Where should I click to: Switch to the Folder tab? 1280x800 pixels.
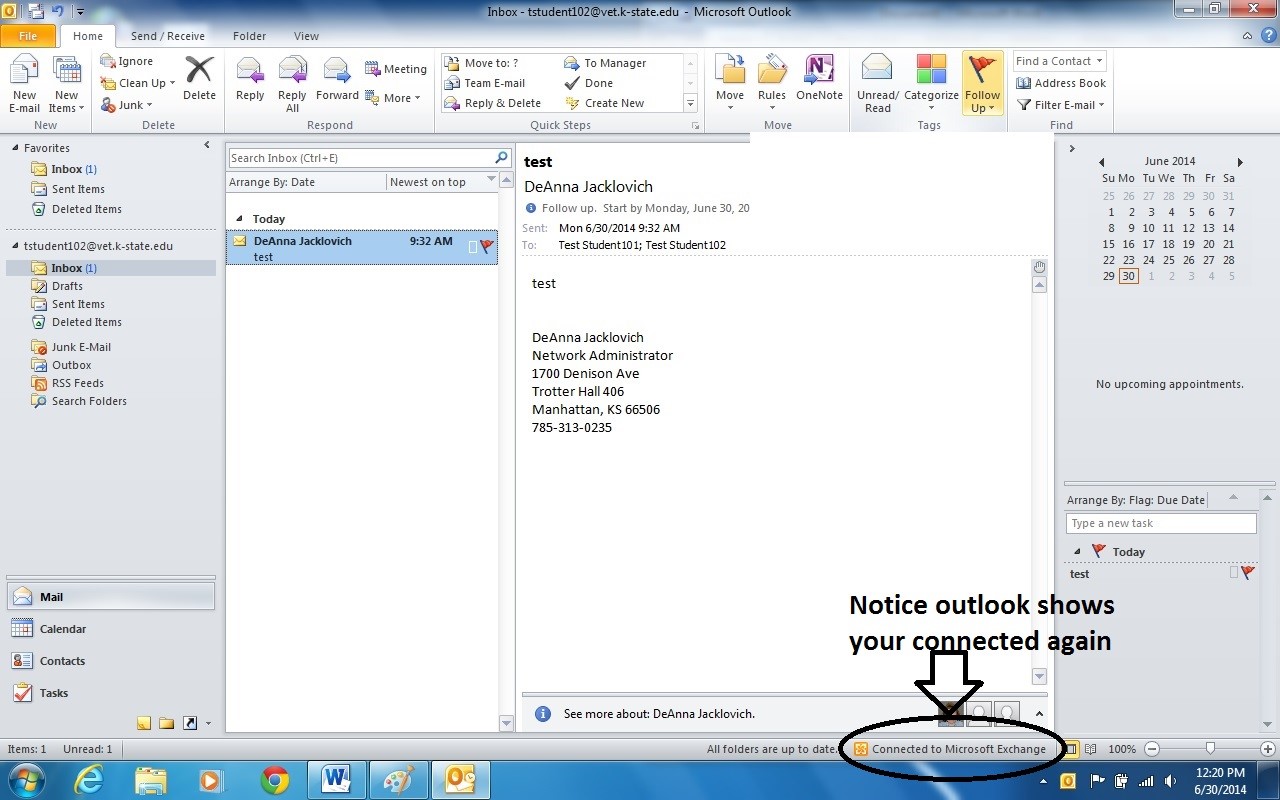point(249,36)
